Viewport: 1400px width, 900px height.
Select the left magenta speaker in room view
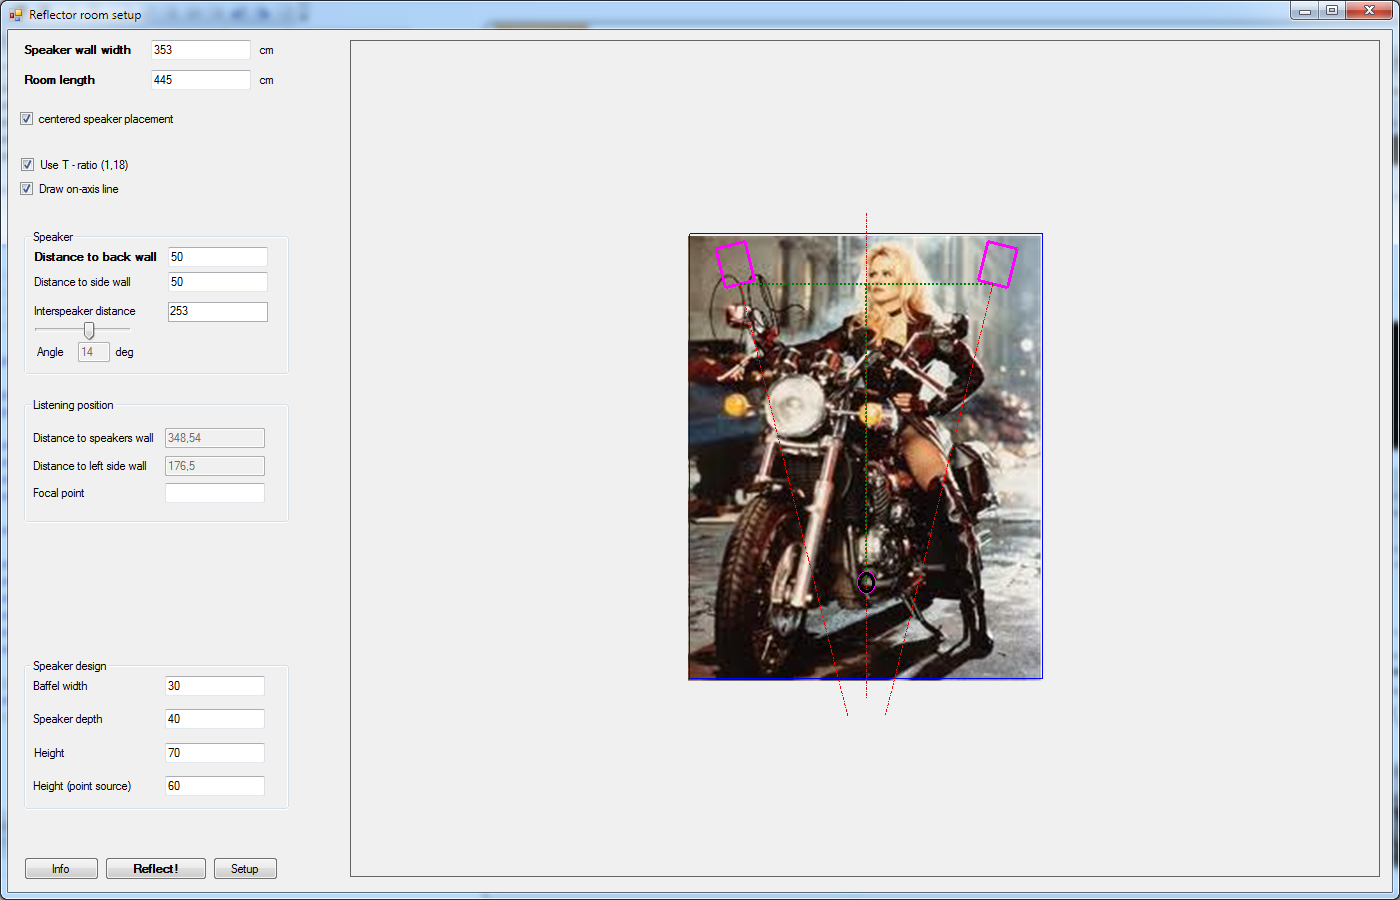pos(735,264)
